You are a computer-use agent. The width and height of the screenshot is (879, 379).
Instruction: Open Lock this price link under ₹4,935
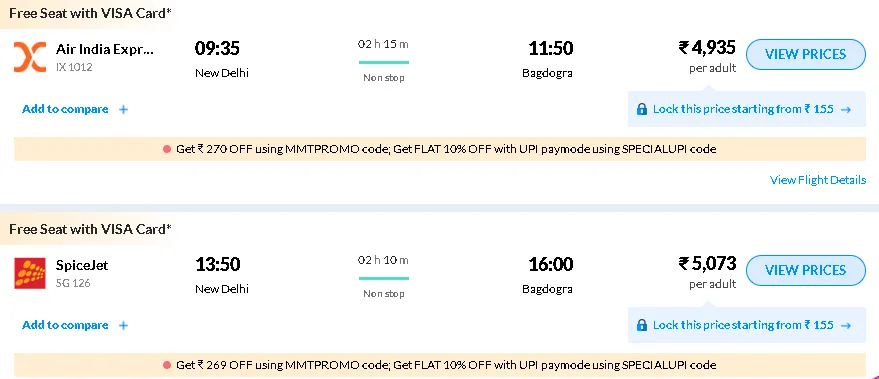(x=744, y=109)
